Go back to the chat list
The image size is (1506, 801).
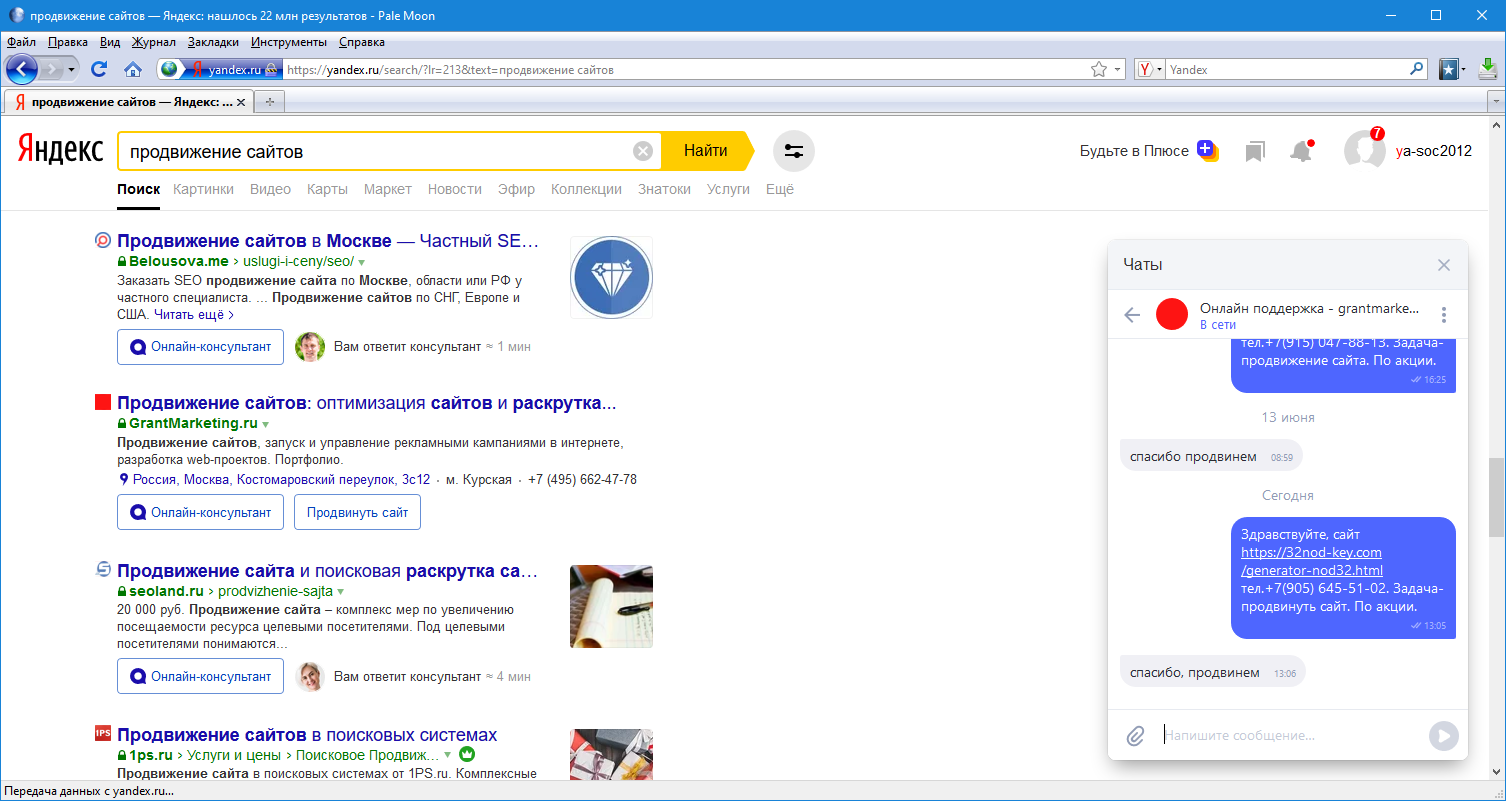1132,315
